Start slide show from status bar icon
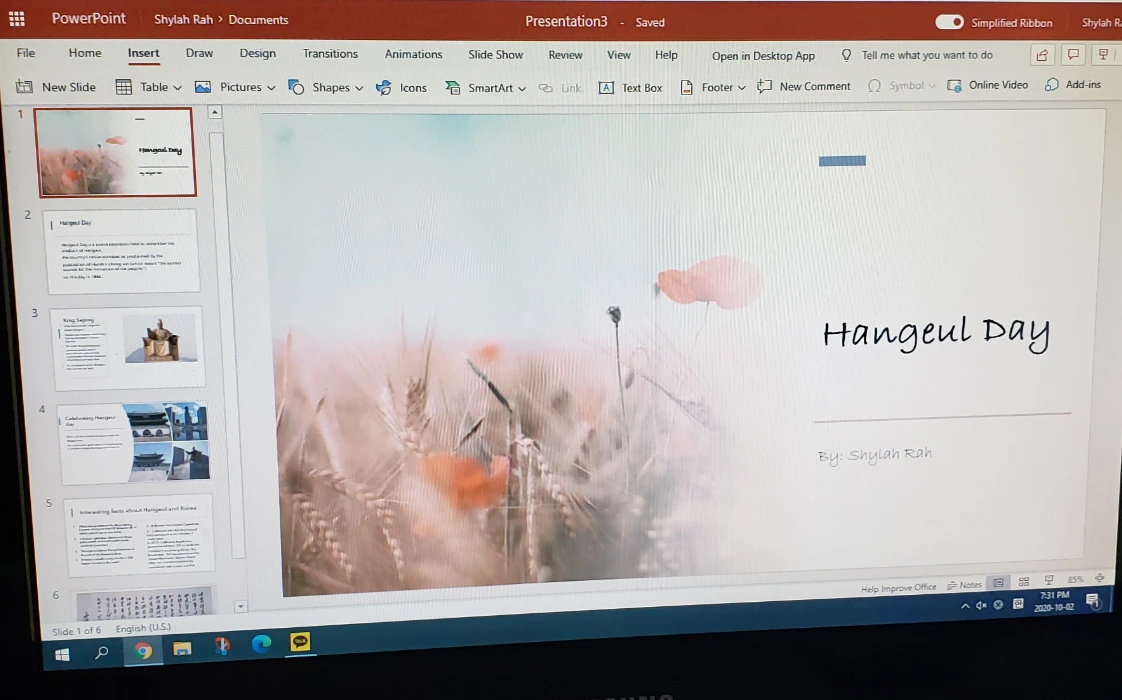The width and height of the screenshot is (1122, 700). click(x=1049, y=580)
